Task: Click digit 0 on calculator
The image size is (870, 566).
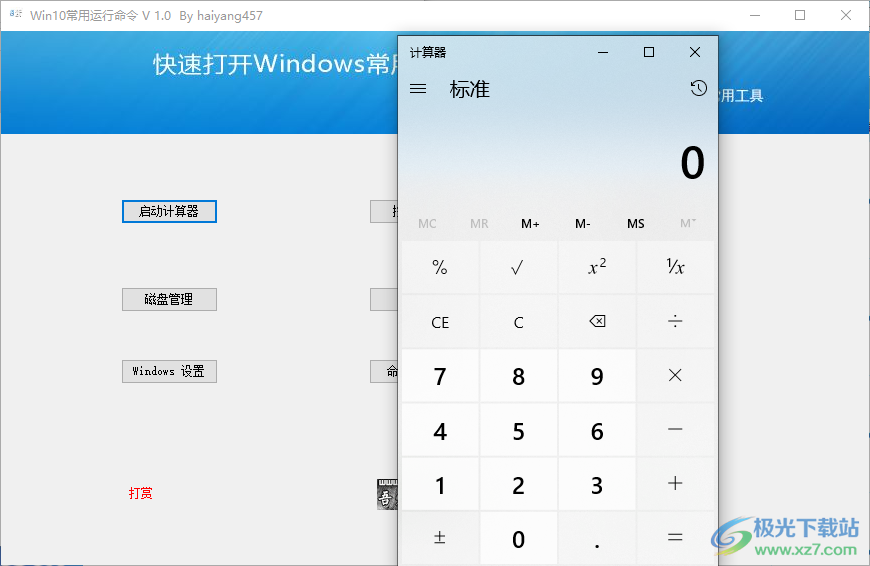Action: click(518, 538)
